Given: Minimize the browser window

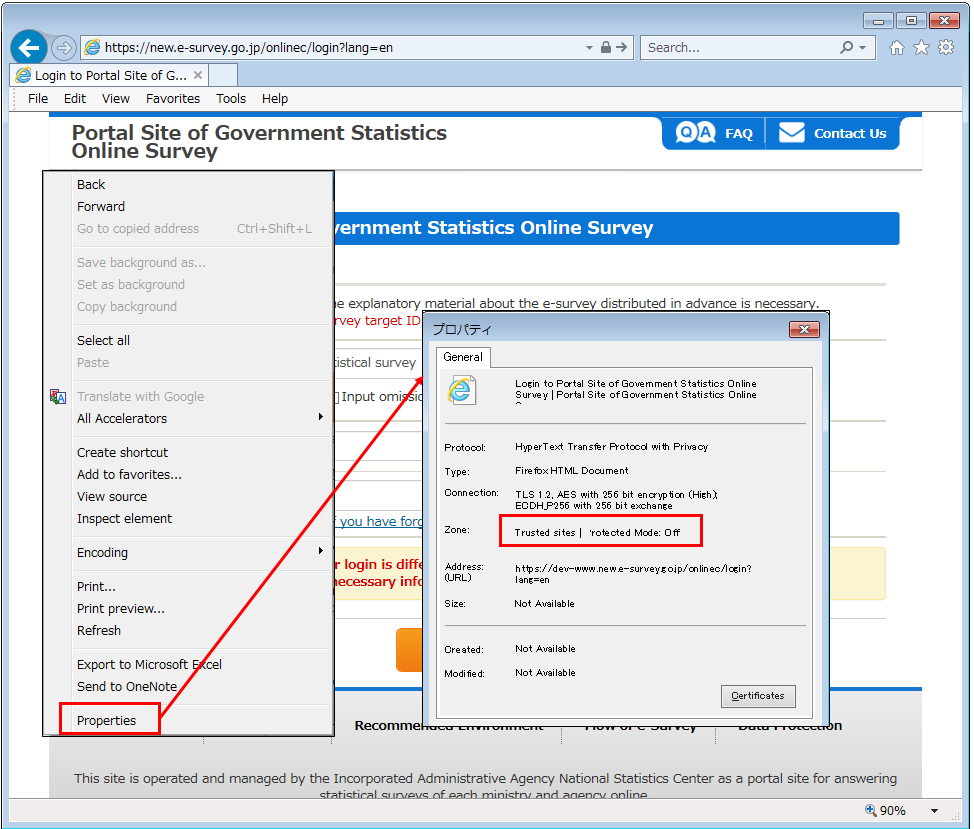Looking at the screenshot, I should [x=878, y=21].
